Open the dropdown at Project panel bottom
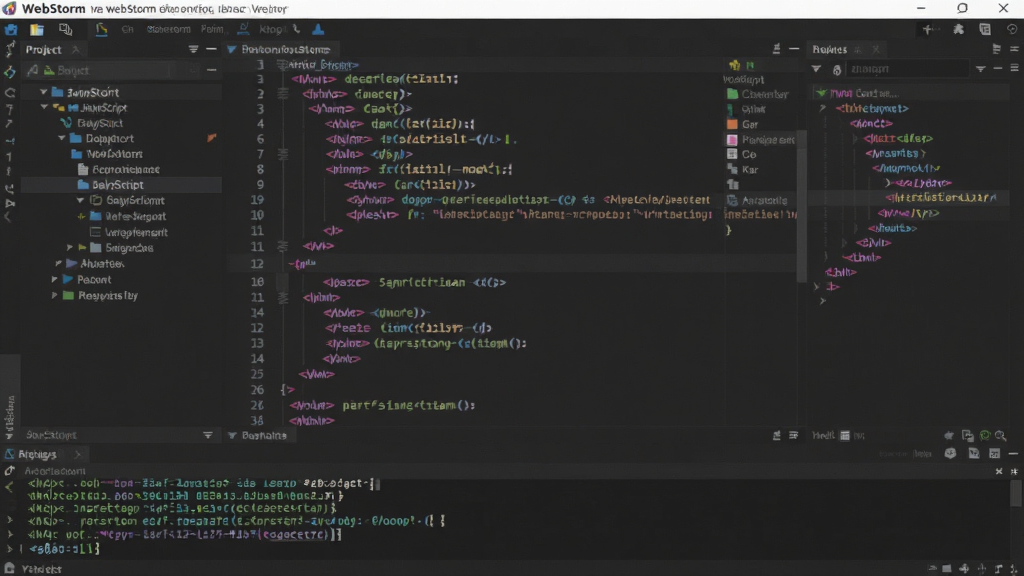Image resolution: width=1024 pixels, height=576 pixels. tap(207, 435)
